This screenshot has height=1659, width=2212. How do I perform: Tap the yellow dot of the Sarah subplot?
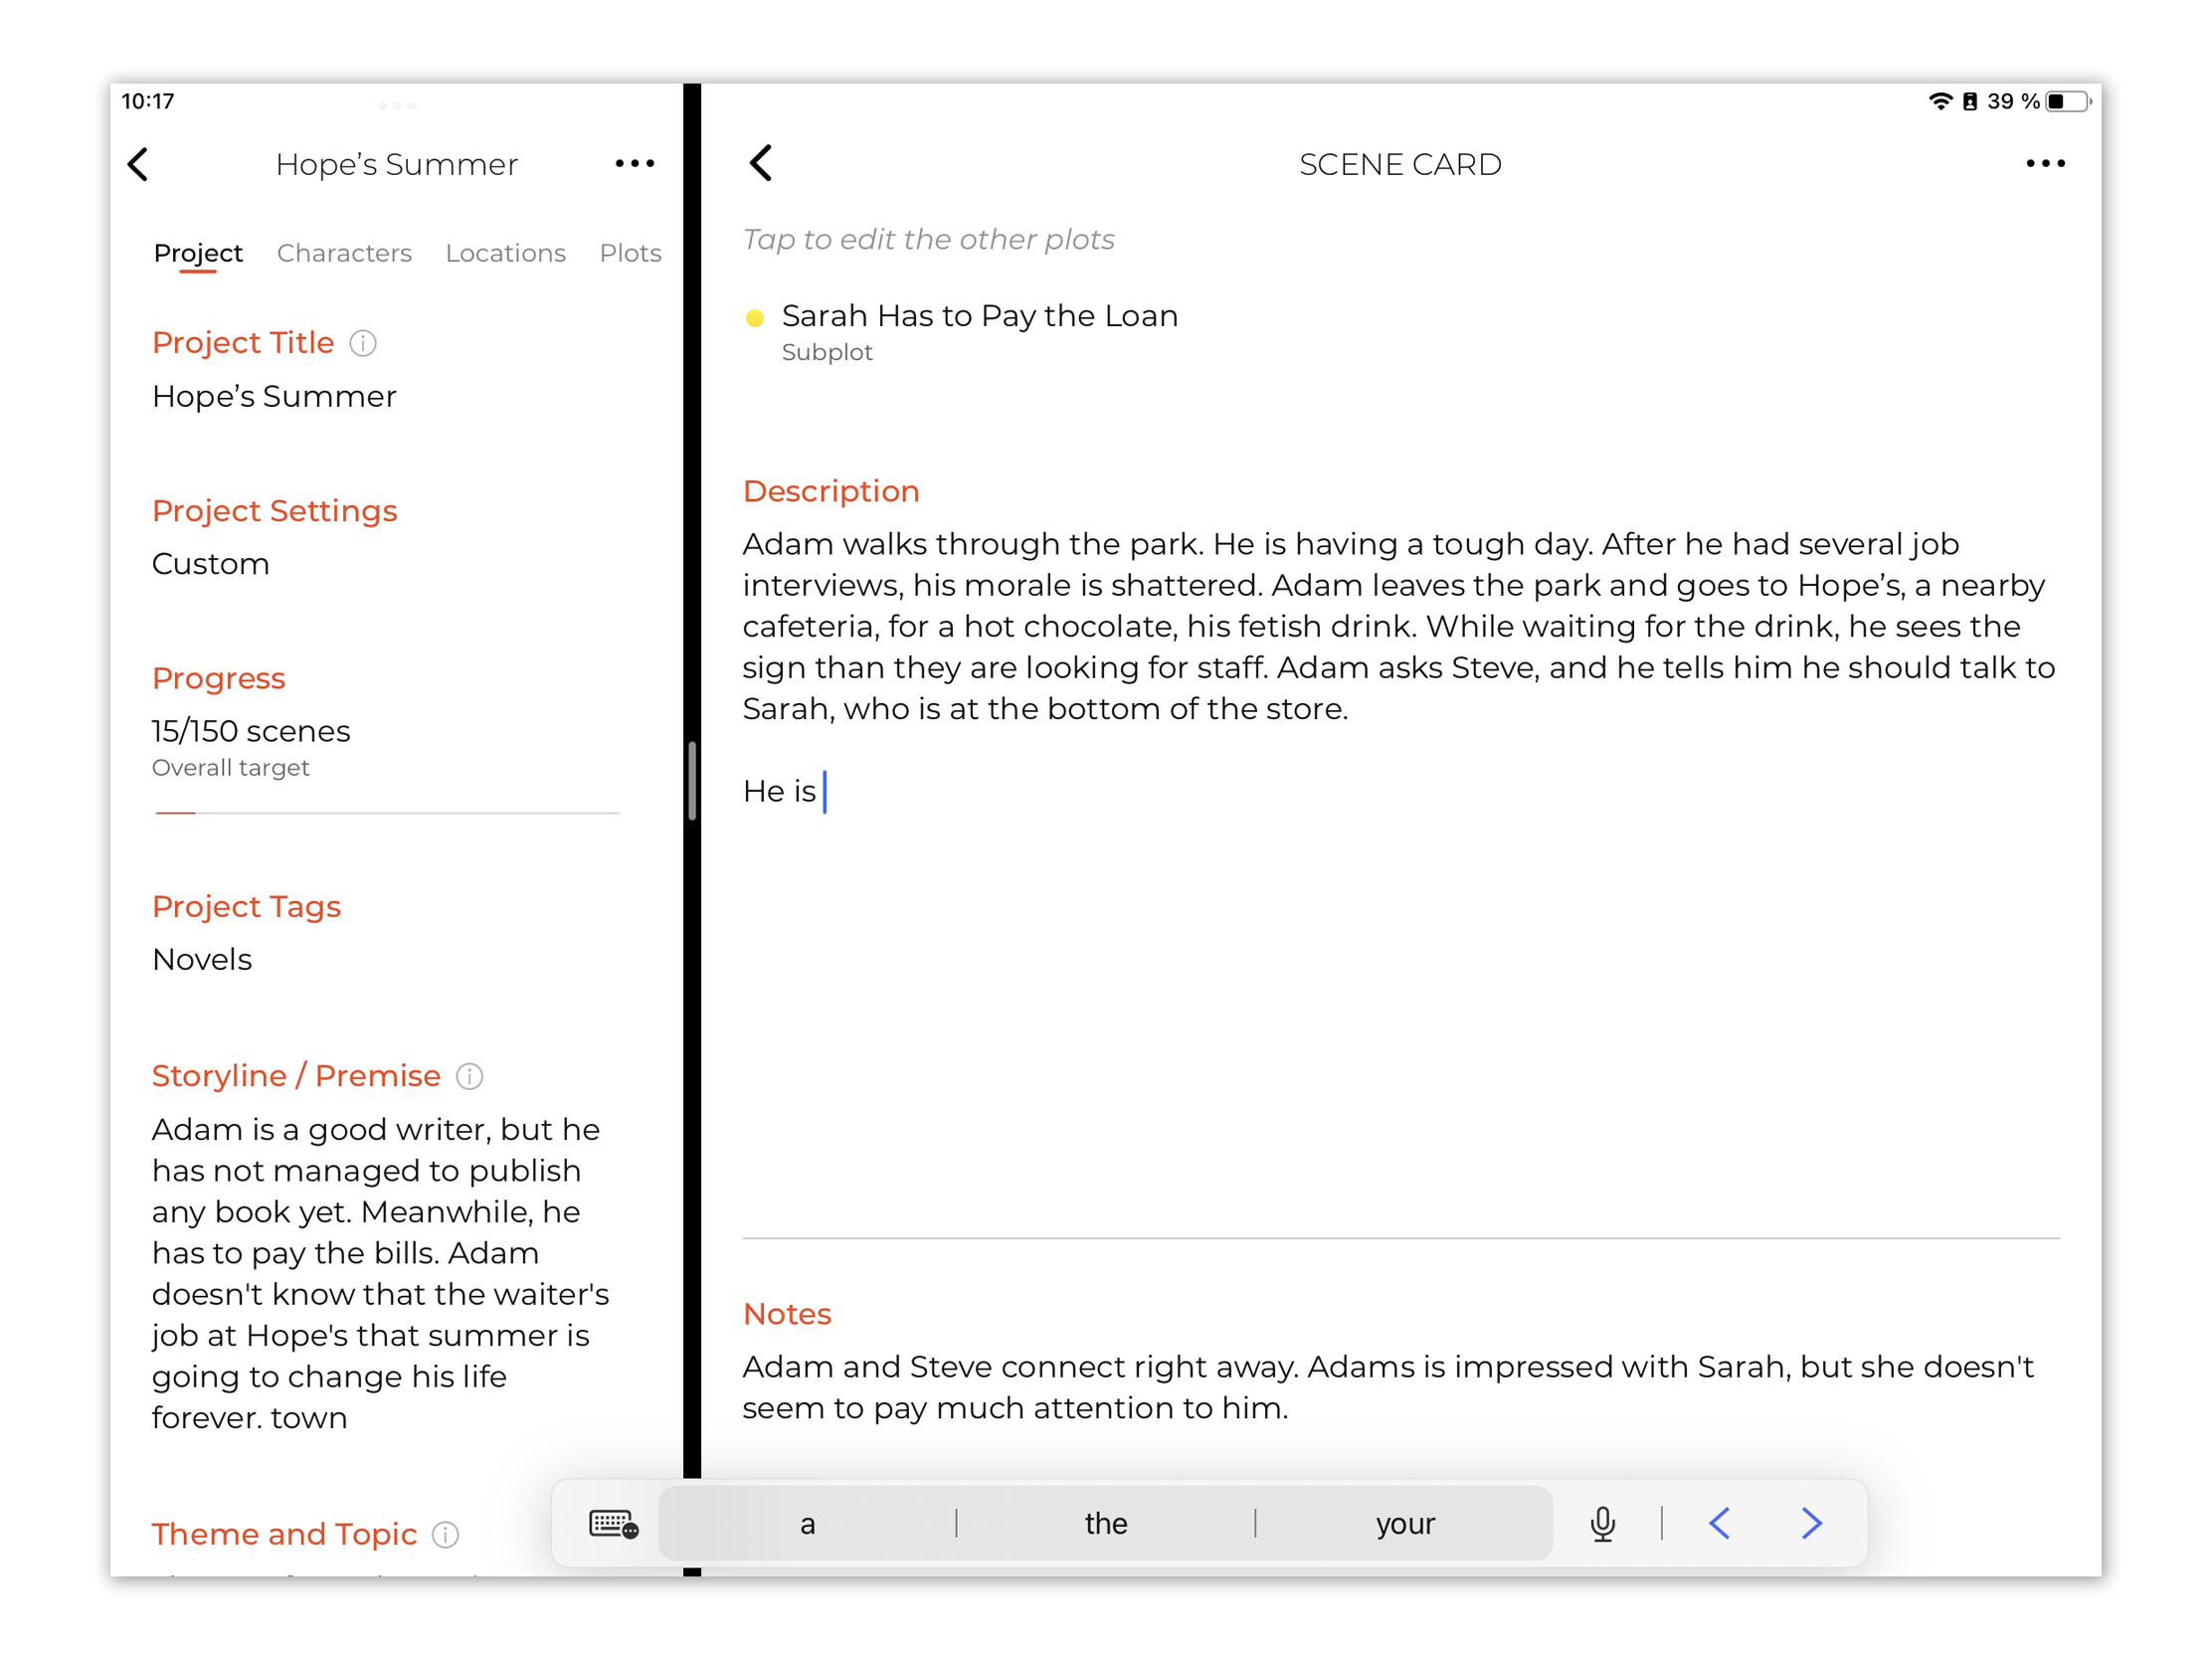click(755, 318)
